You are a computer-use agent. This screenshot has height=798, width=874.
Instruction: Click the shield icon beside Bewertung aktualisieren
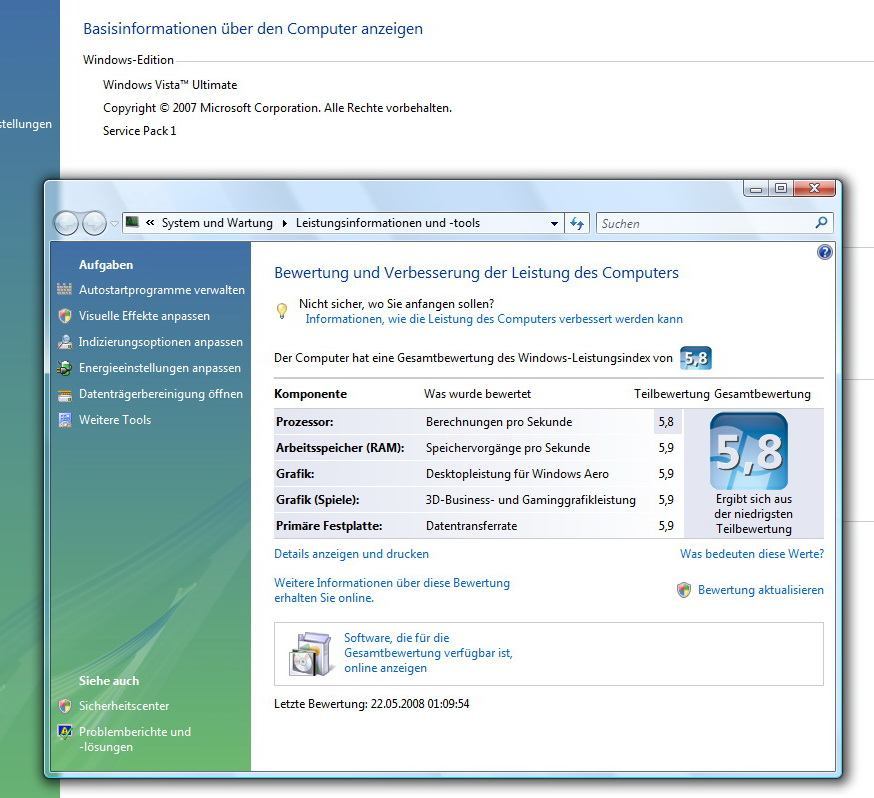[684, 590]
